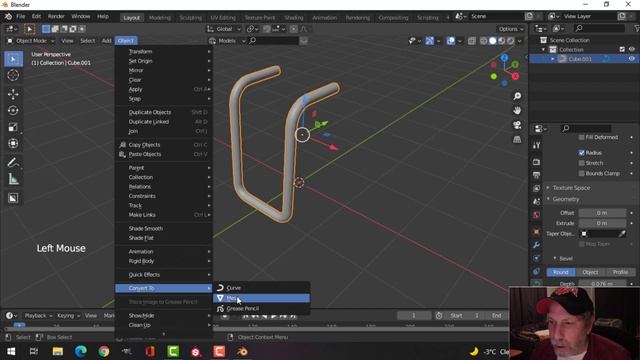
Task: Open the Tool properties tab icon
Action: coord(536,145)
